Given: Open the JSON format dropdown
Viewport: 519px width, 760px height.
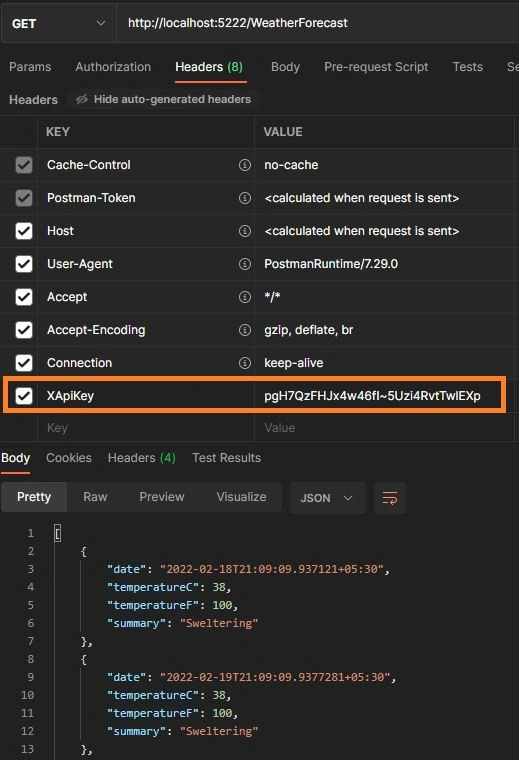Looking at the screenshot, I should click(327, 498).
